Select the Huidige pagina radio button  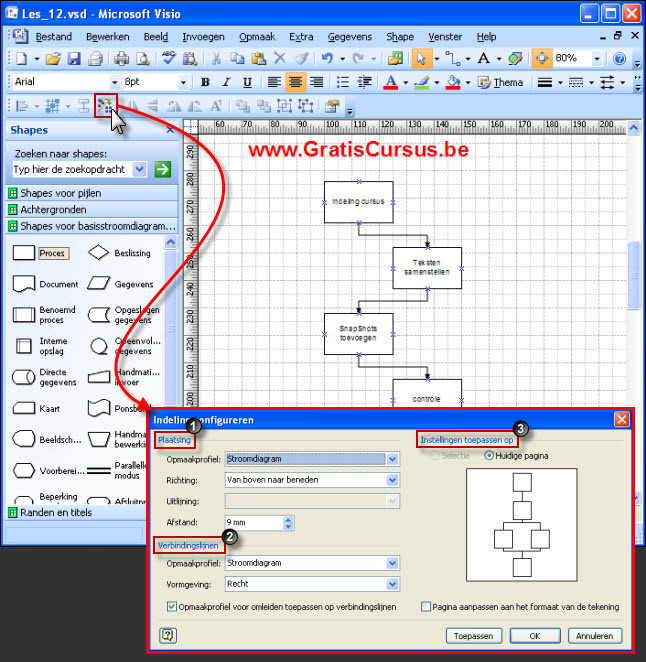pos(489,456)
